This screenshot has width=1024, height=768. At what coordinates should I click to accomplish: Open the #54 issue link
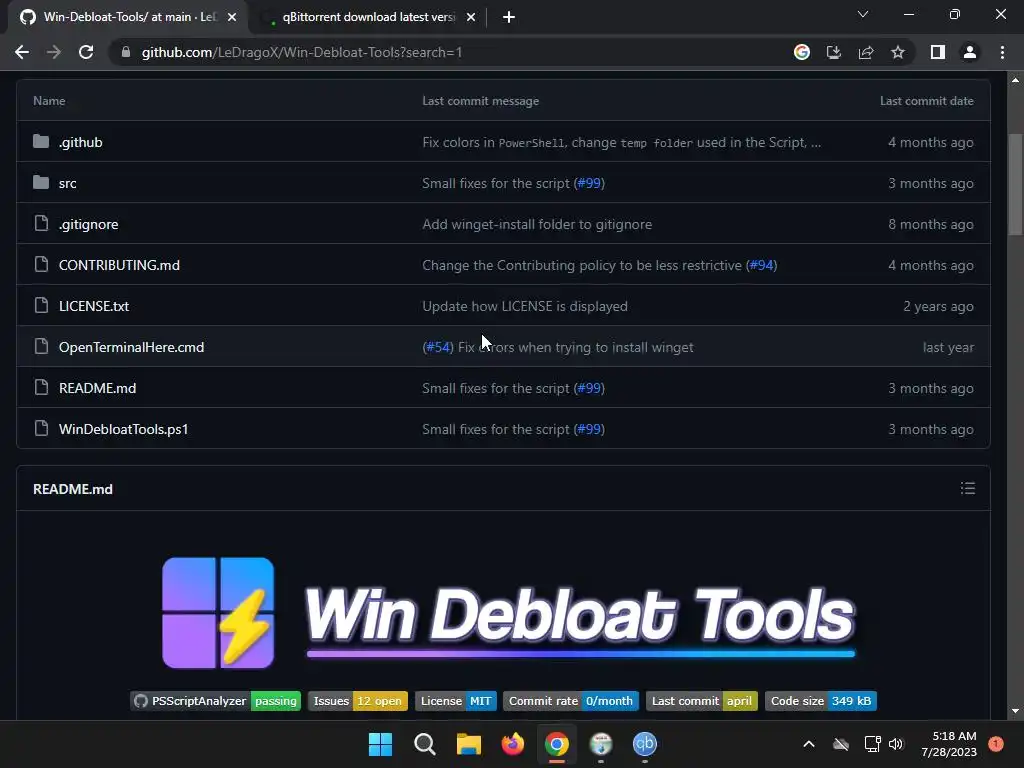pyautogui.click(x=438, y=347)
